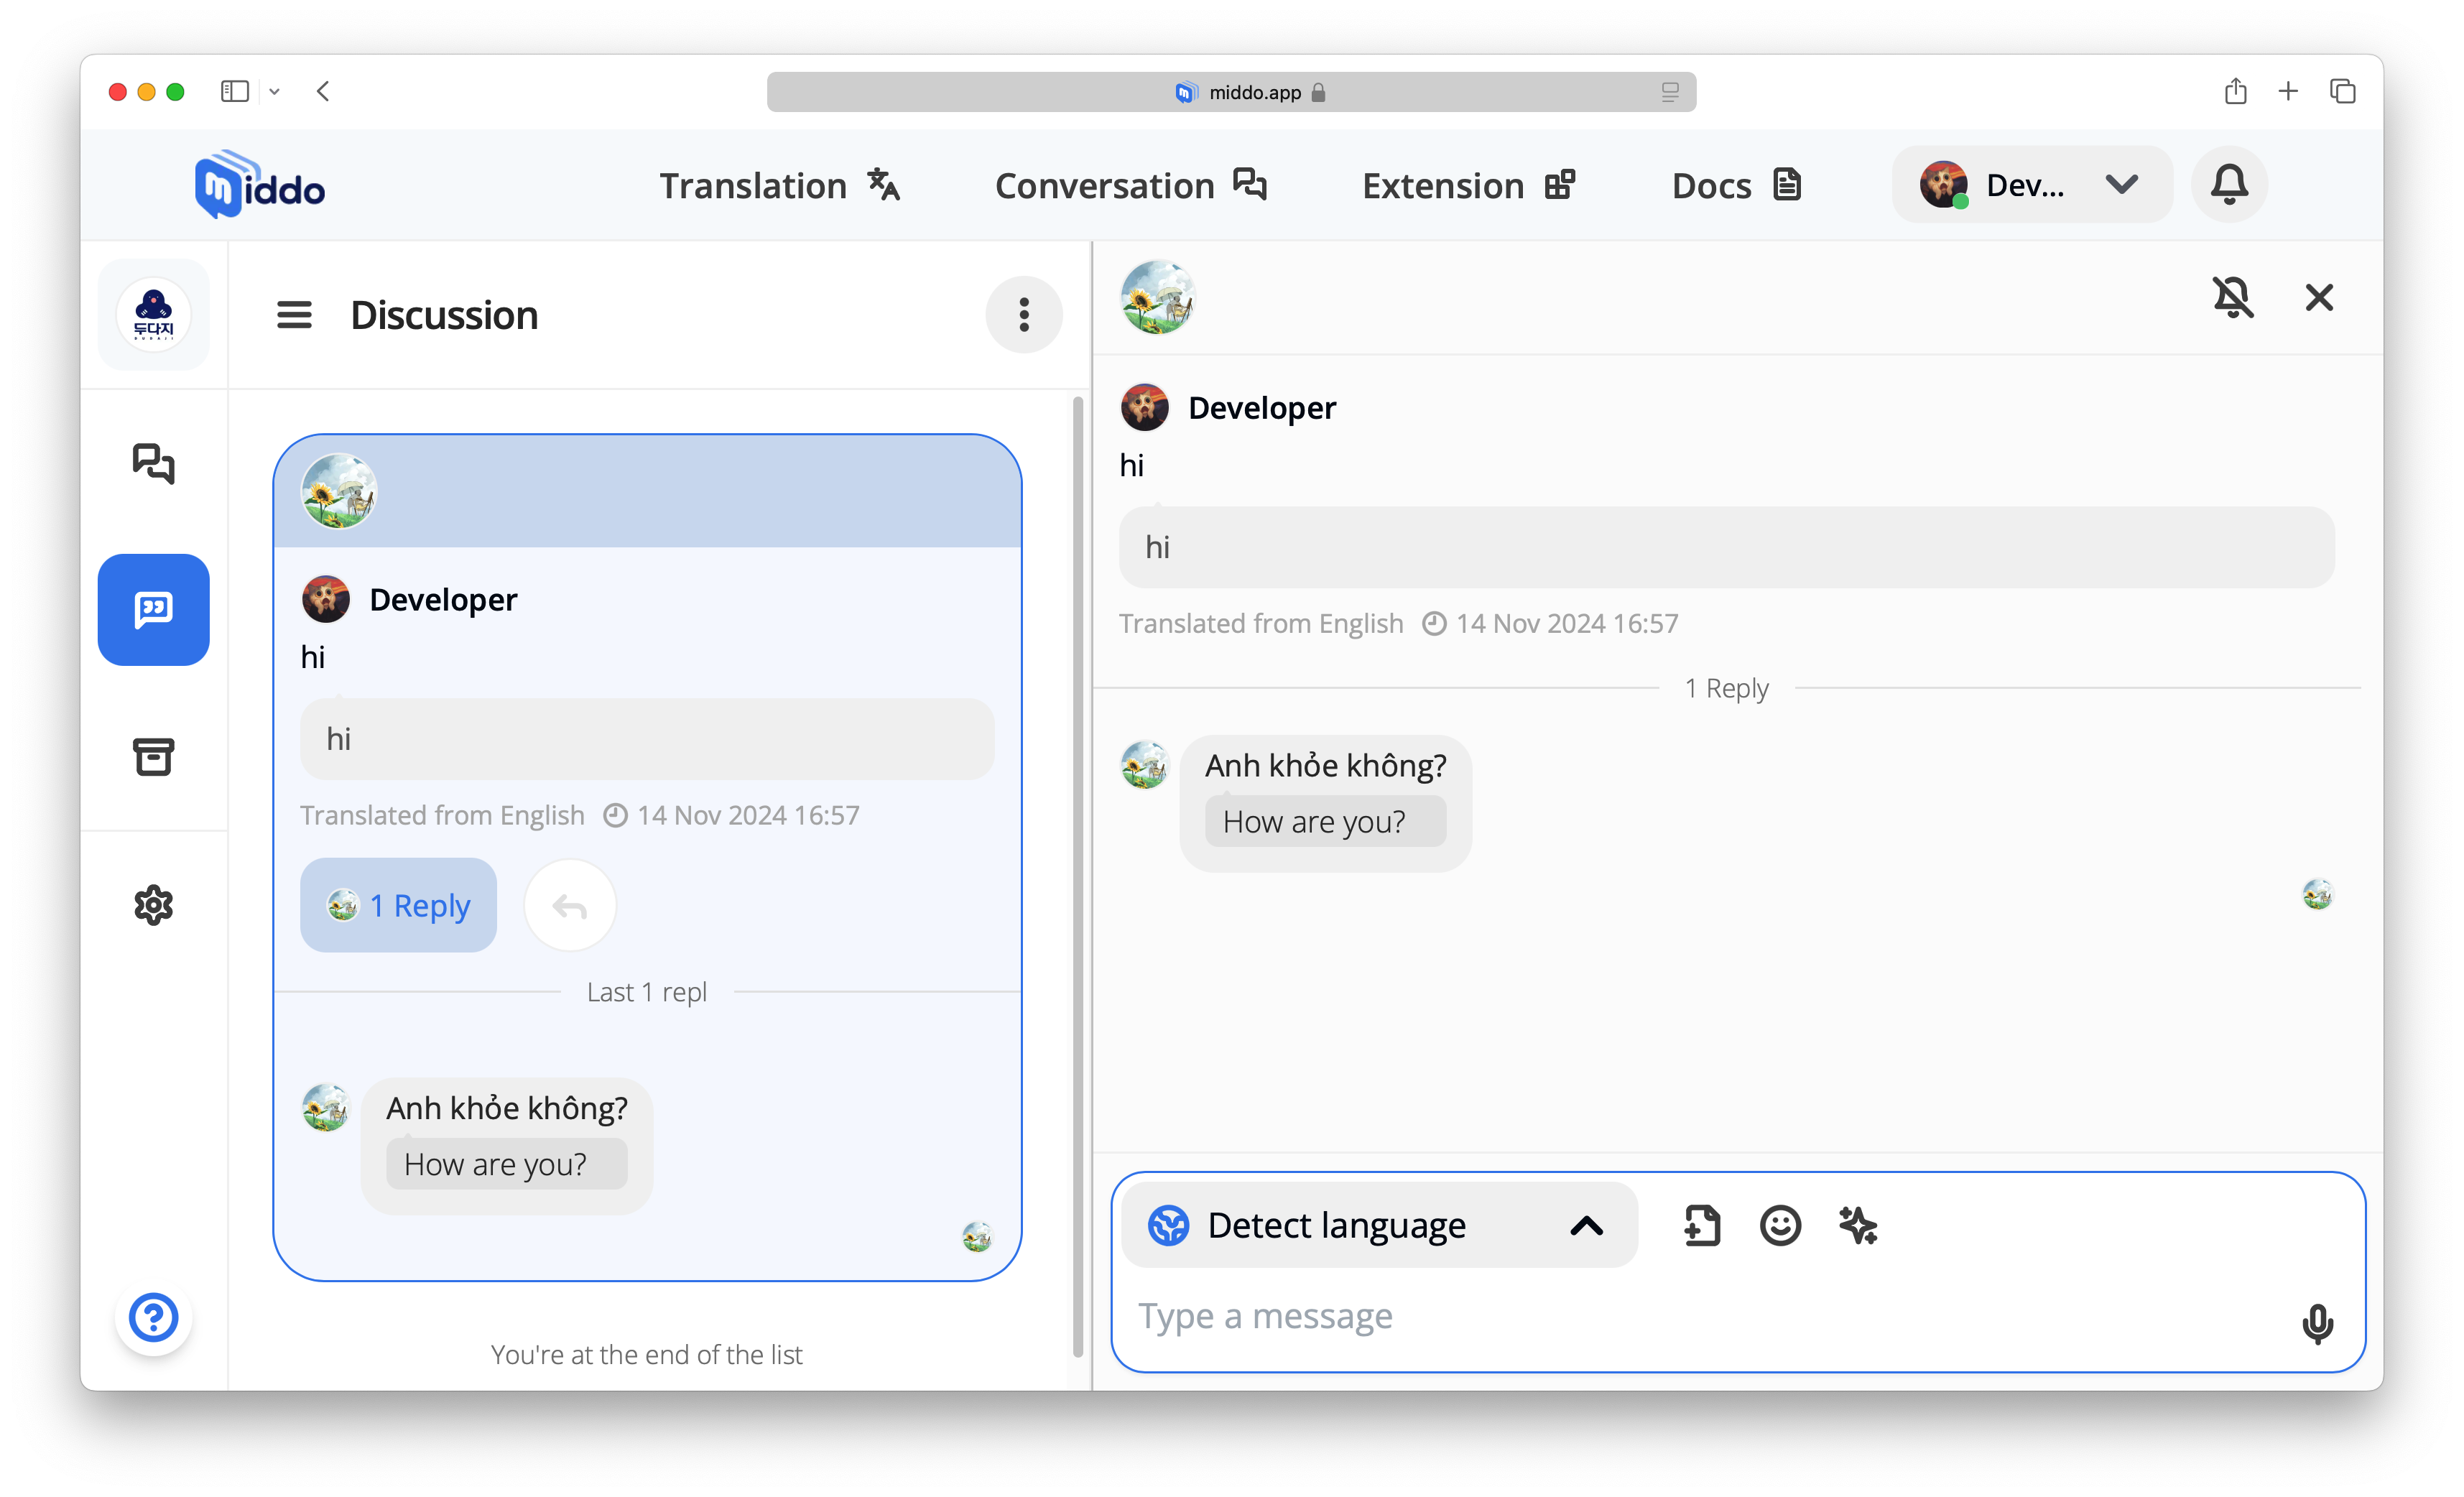Click the Developer name in thread panel
The image size is (2464, 1497).
pos(1261,407)
